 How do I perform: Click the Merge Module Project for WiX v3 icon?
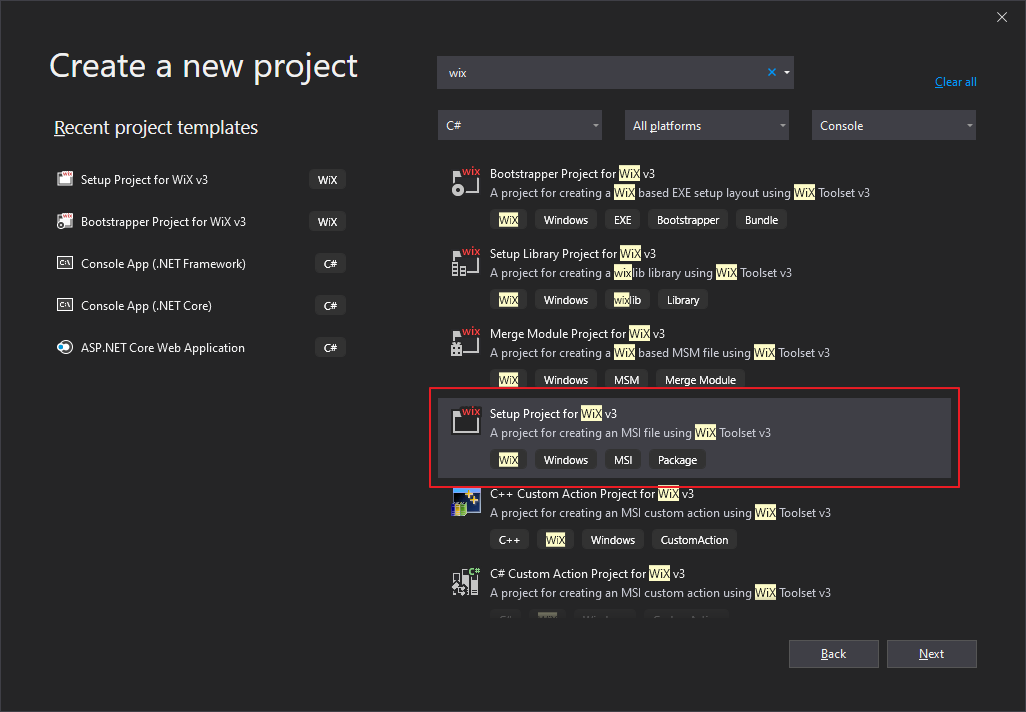[x=465, y=342]
